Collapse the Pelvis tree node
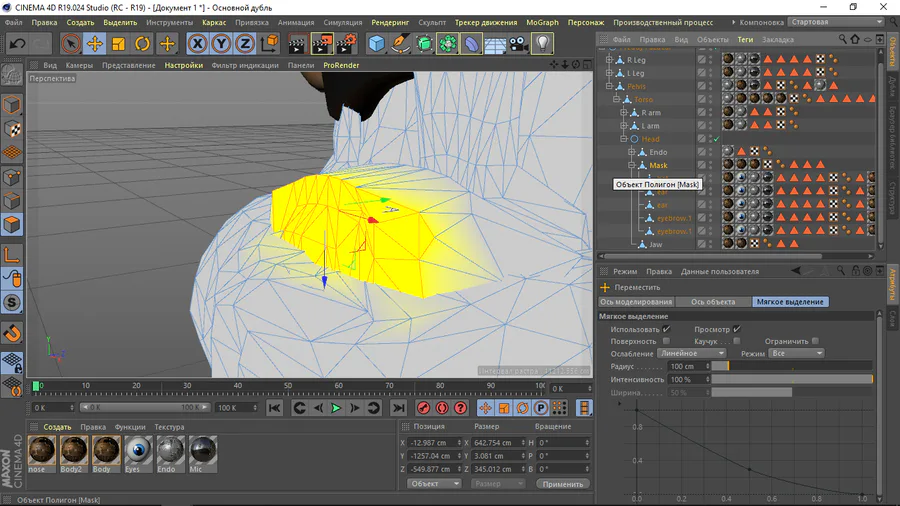Viewport: 900px width, 506px height. tap(610, 86)
